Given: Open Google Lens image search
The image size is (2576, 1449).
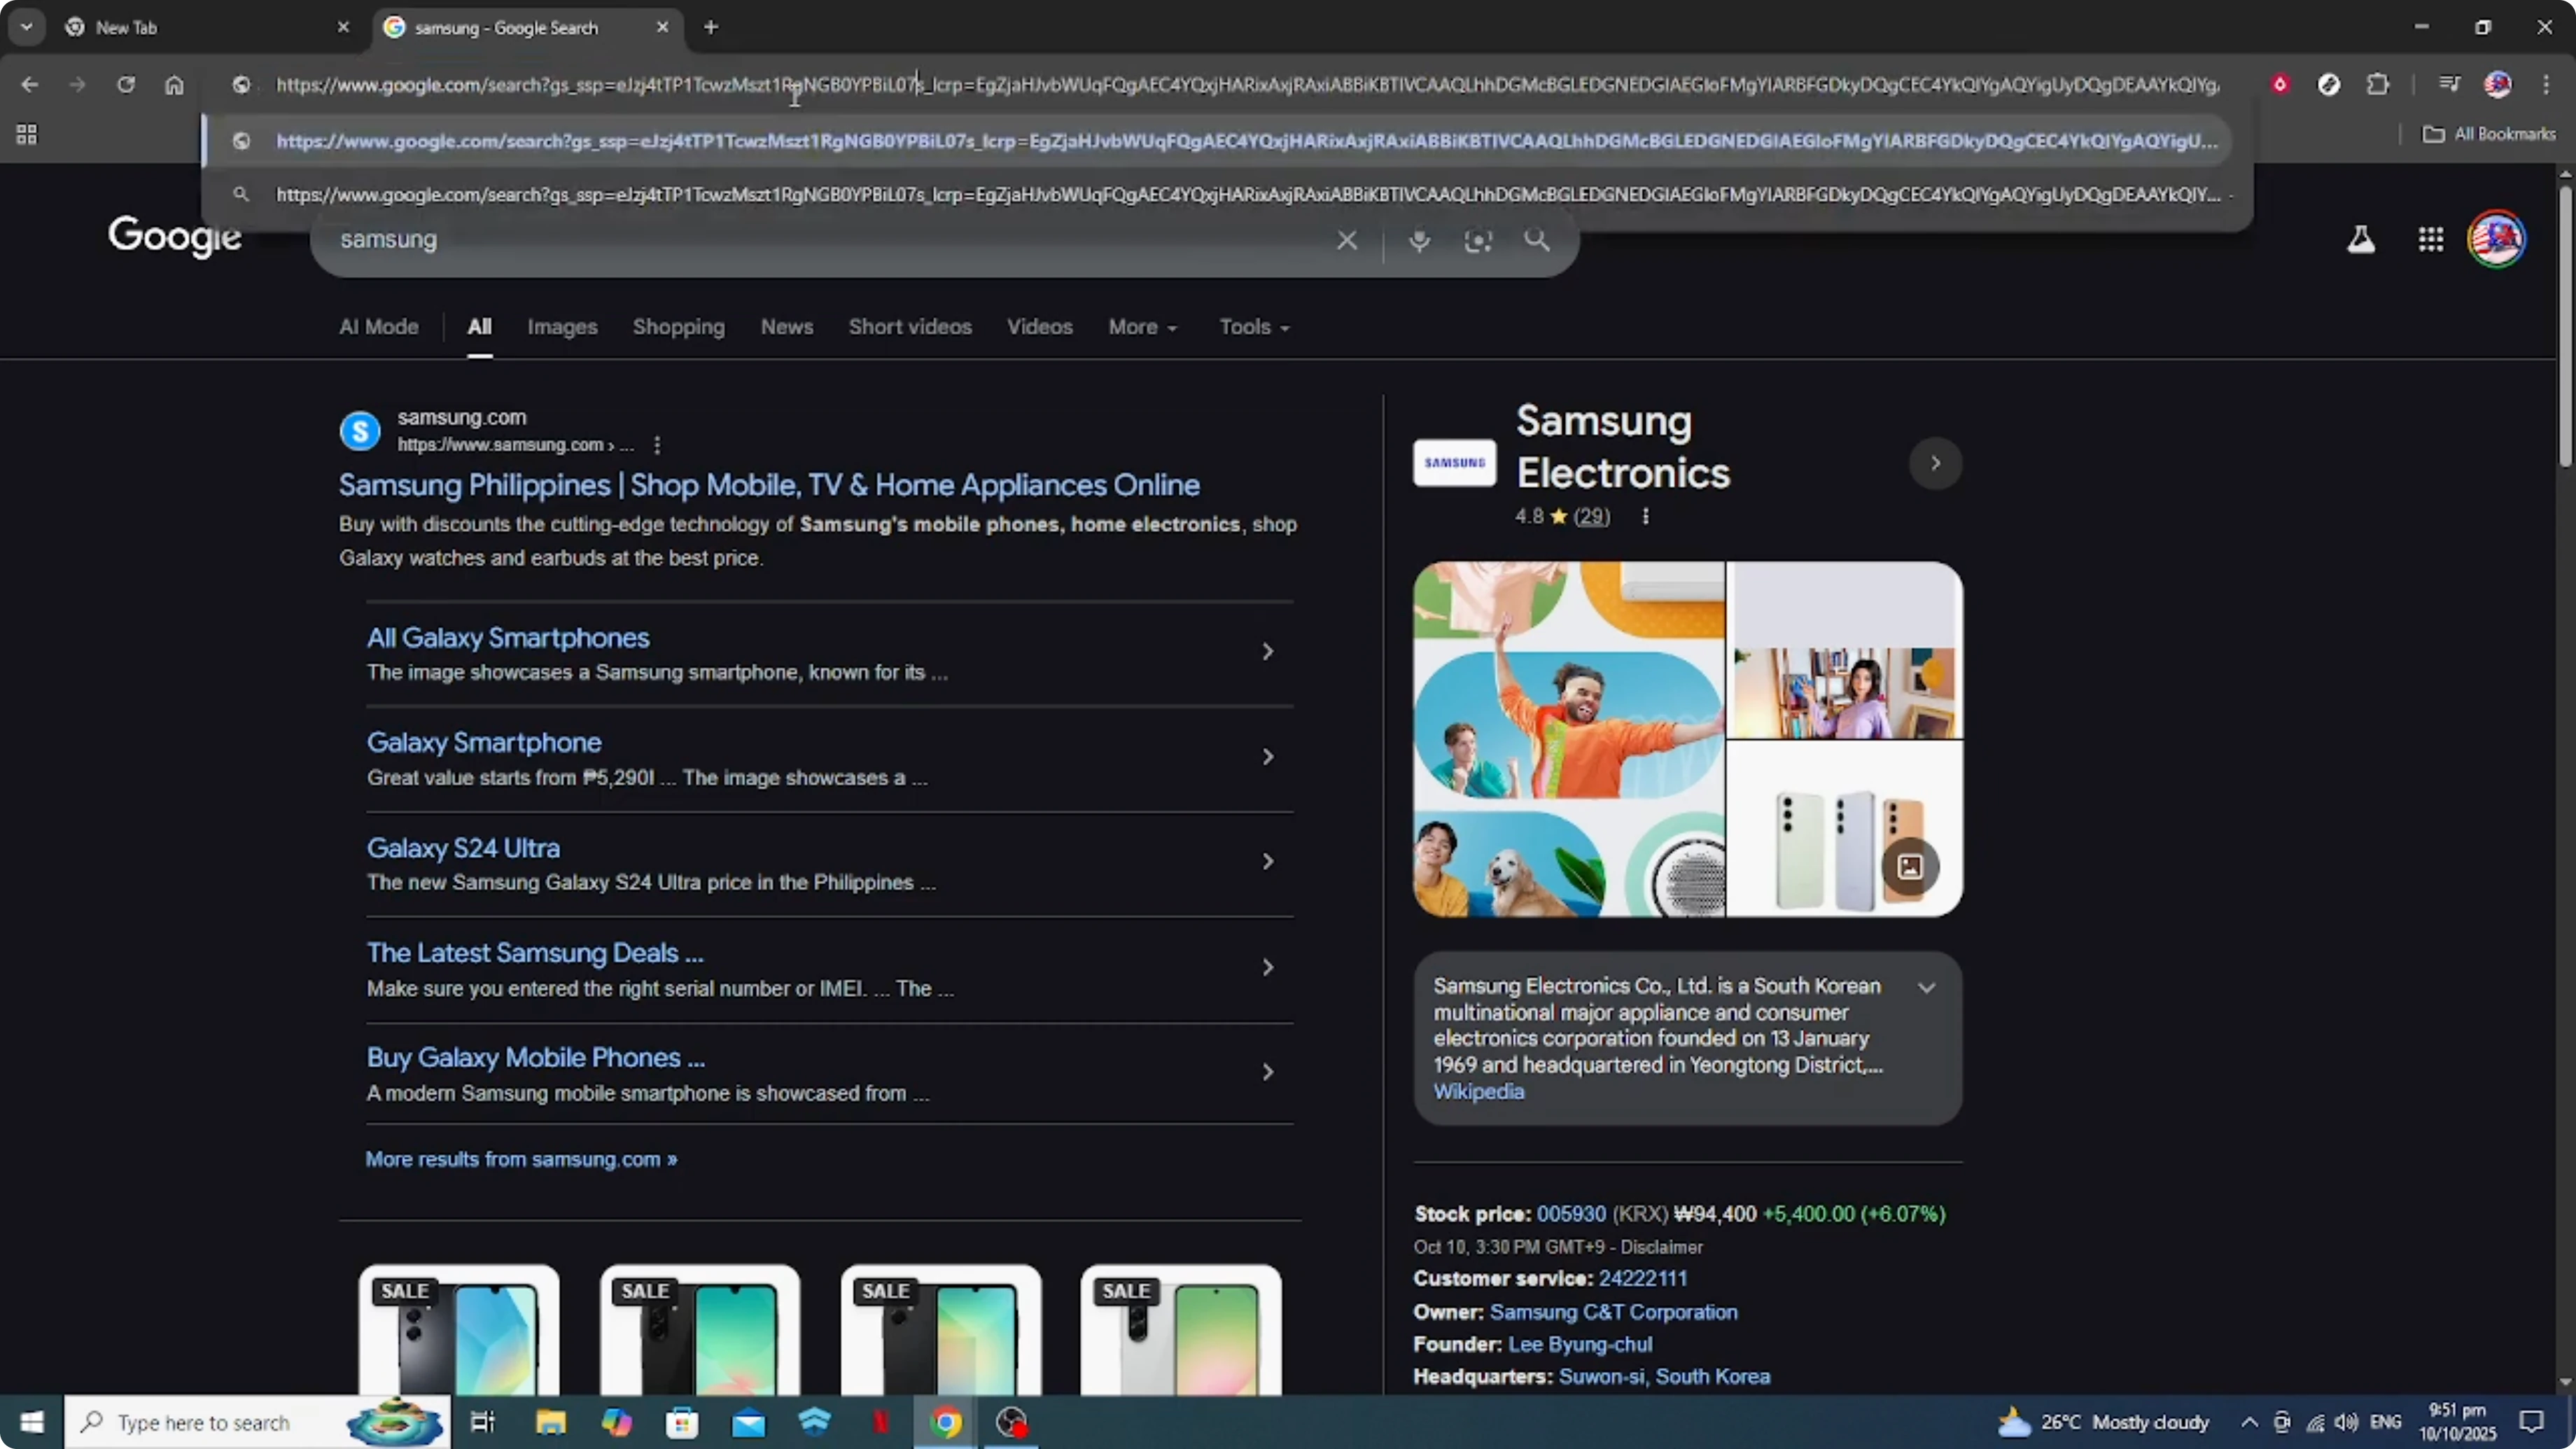Looking at the screenshot, I should (x=1478, y=240).
